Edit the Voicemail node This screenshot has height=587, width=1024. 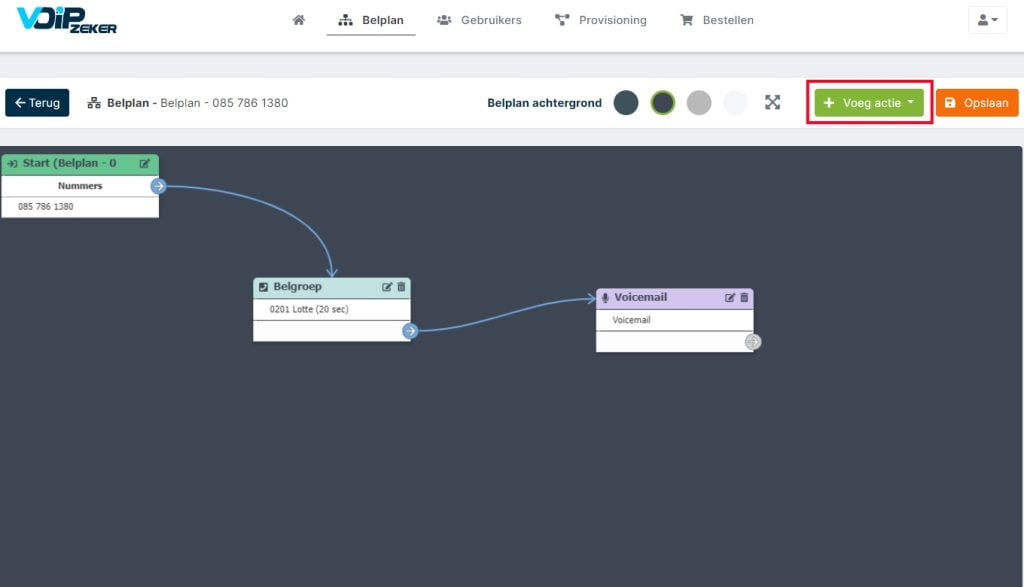click(729, 298)
